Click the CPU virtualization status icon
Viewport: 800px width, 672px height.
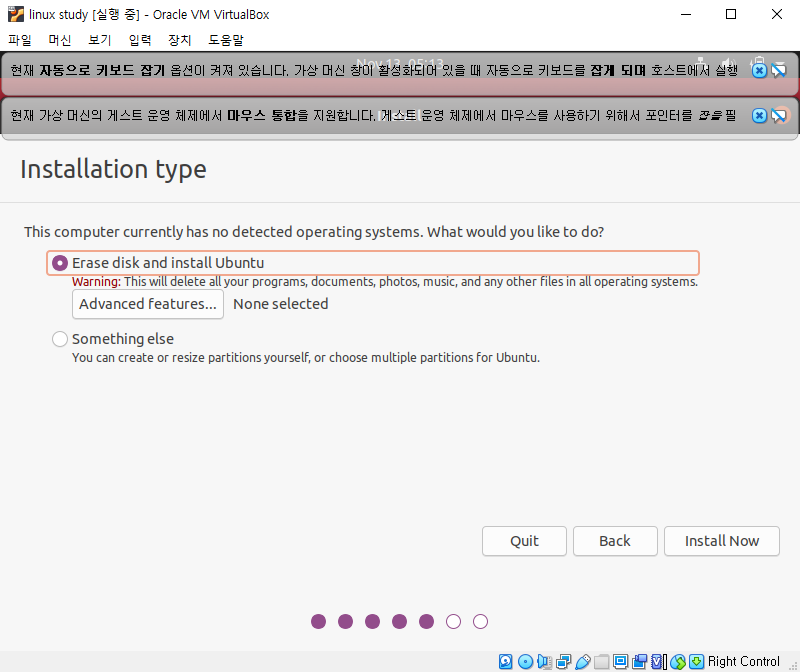click(x=659, y=662)
